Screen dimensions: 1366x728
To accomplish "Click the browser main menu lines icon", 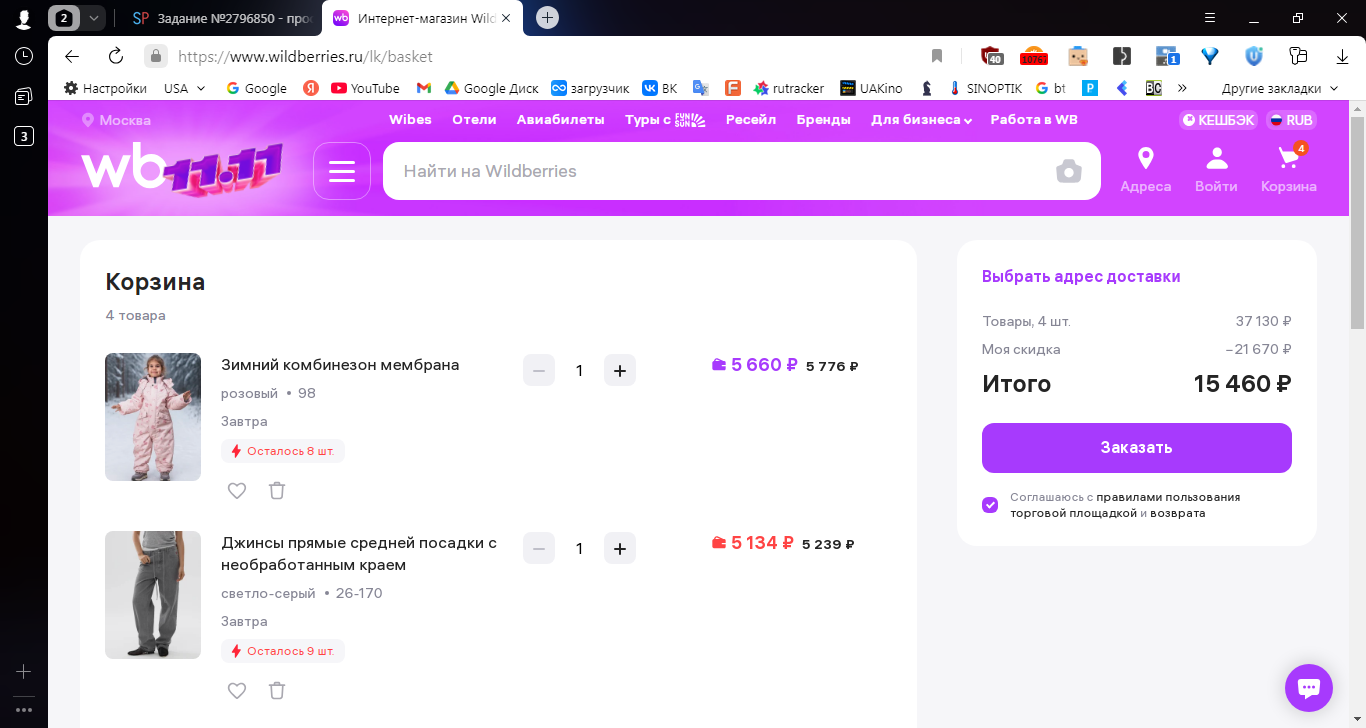I will coord(1210,18).
